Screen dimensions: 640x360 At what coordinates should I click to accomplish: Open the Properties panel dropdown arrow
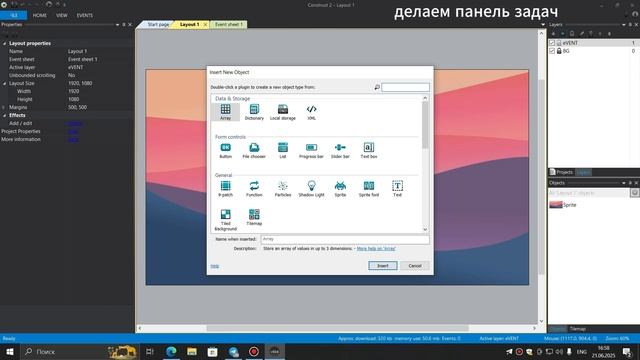[118, 24]
